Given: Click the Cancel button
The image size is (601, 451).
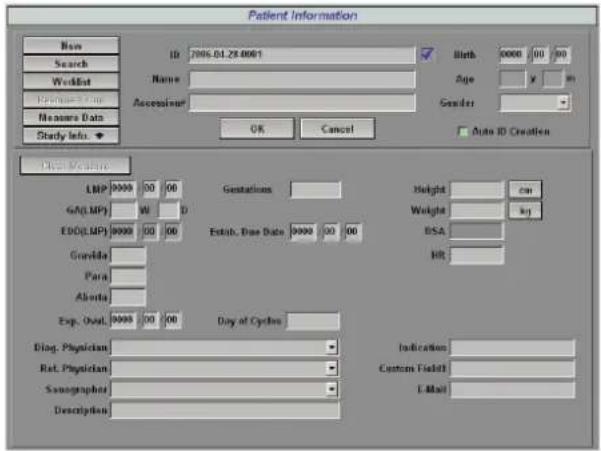Looking at the screenshot, I should click(337, 129).
